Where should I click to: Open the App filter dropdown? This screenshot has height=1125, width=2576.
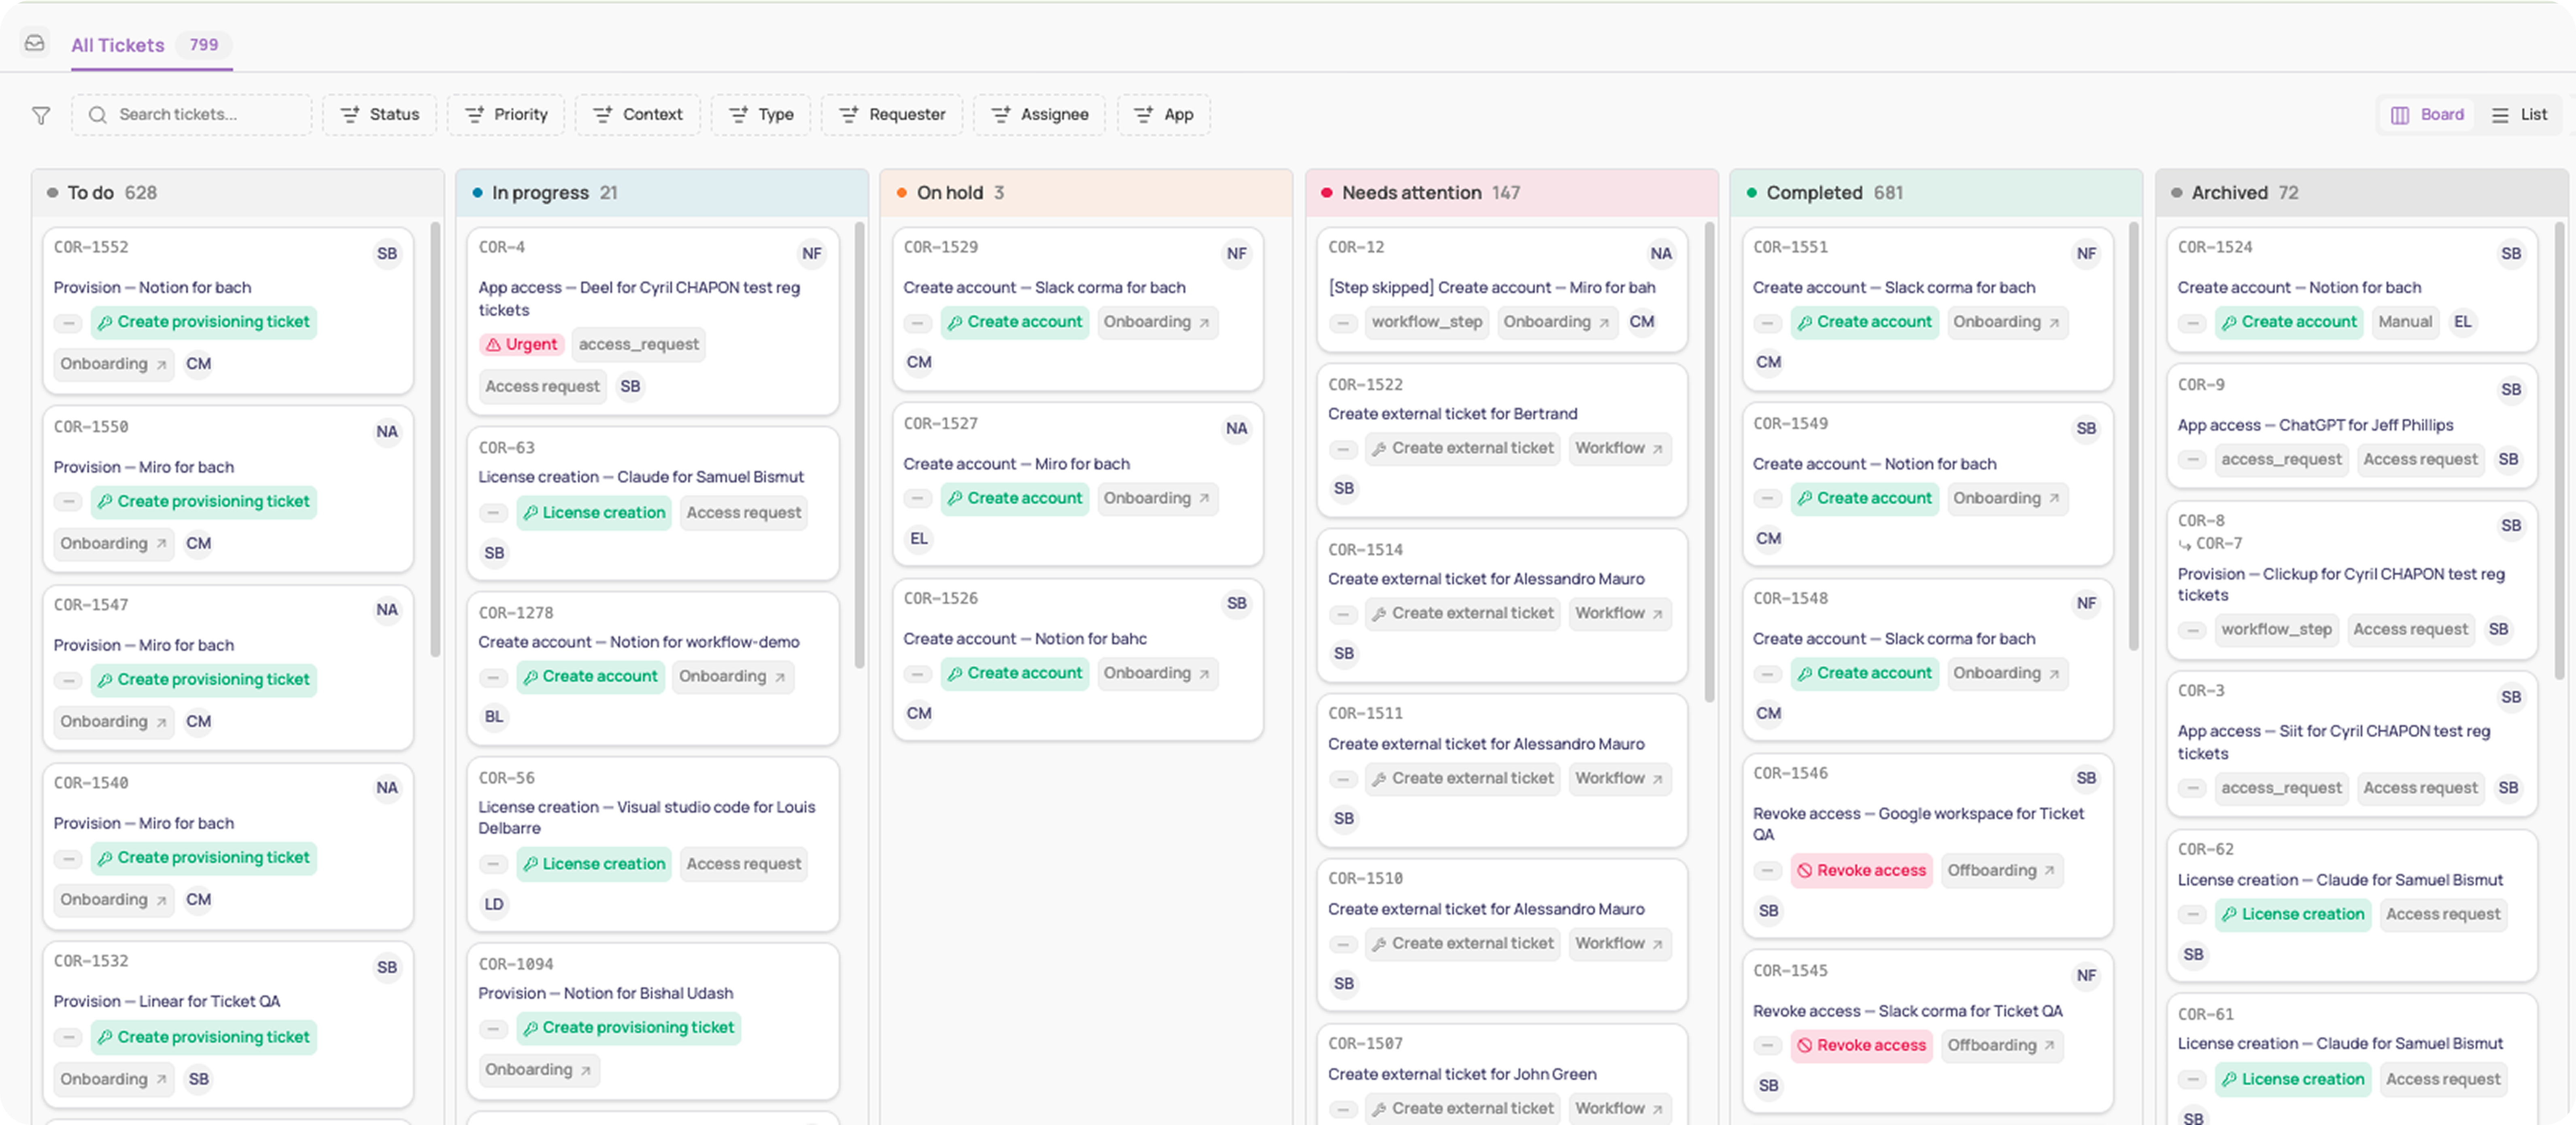1164,115
